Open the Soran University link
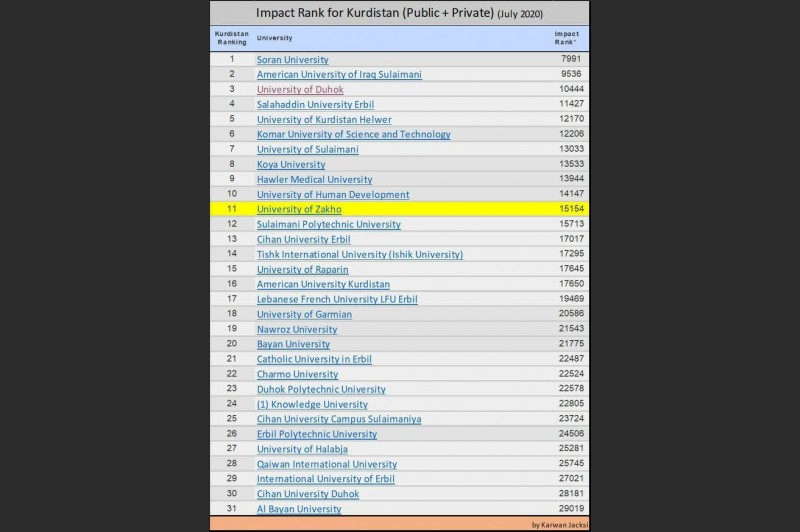Screen dimensions: 800x532 (x=292, y=60)
